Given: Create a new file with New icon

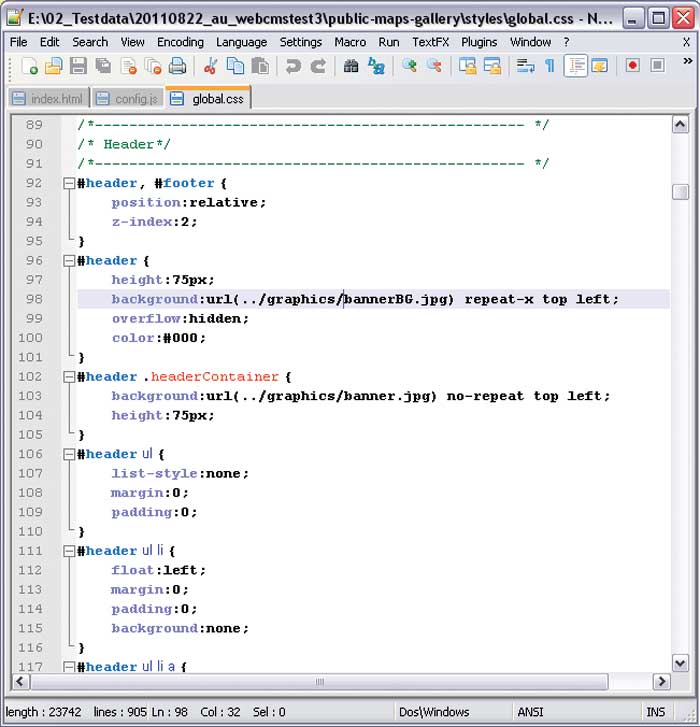Looking at the screenshot, I should (29, 66).
